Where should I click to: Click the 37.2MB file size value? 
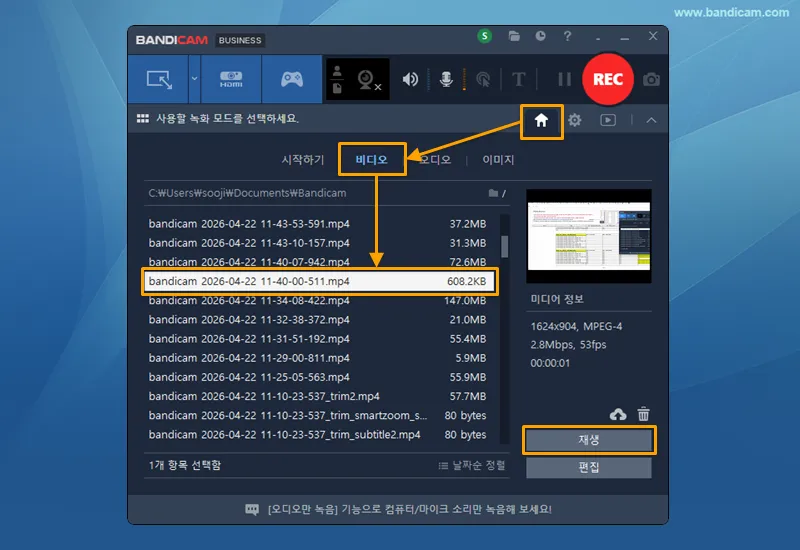(468, 223)
